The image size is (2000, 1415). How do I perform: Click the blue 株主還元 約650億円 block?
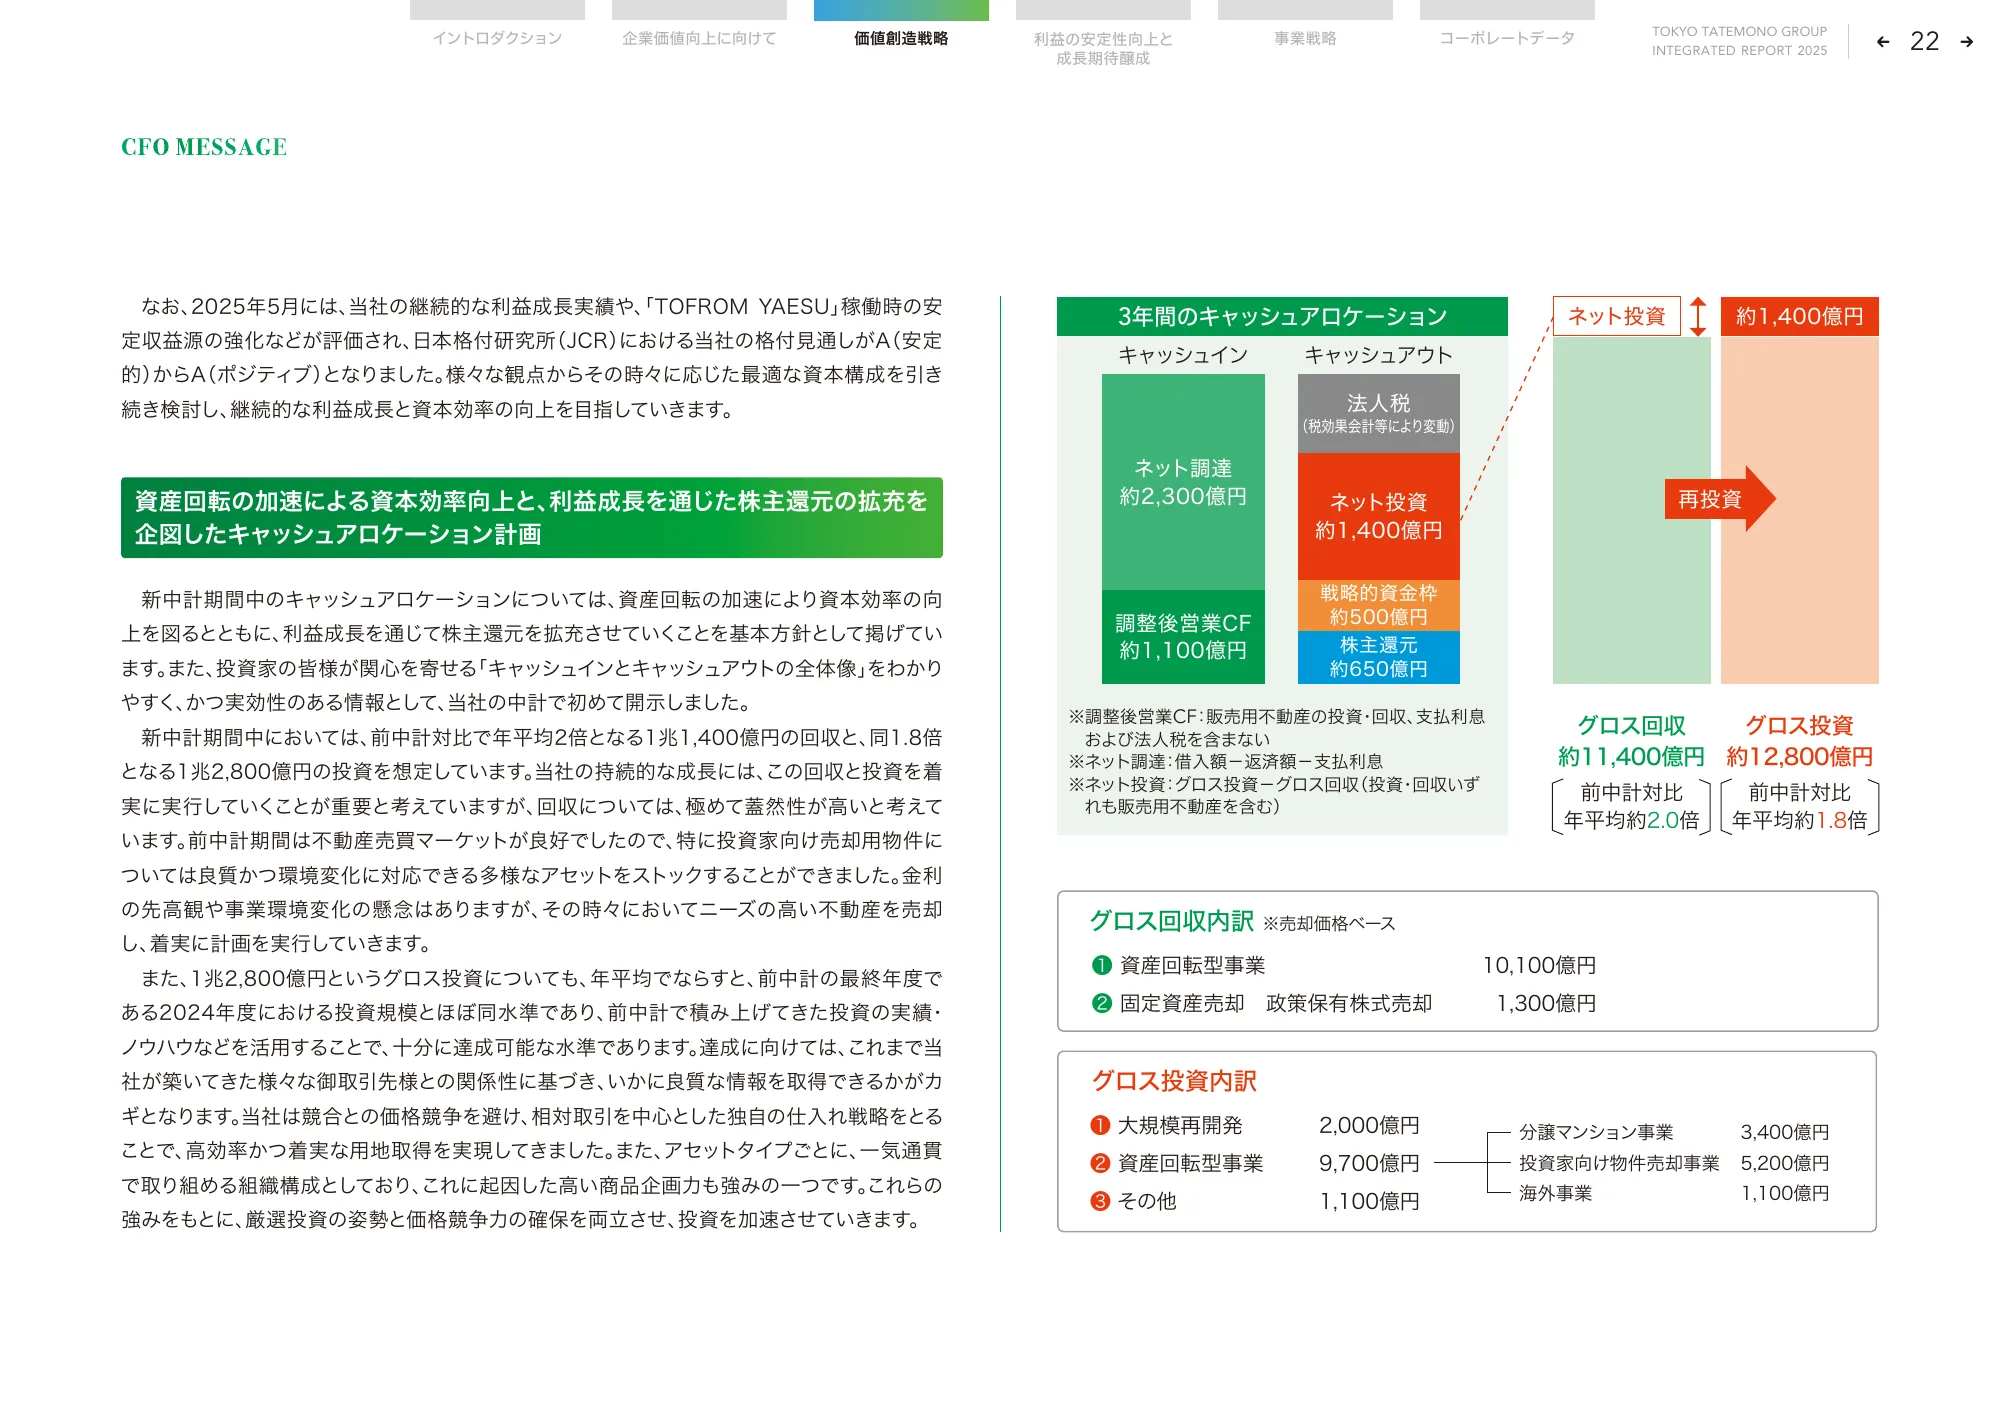click(x=1378, y=657)
